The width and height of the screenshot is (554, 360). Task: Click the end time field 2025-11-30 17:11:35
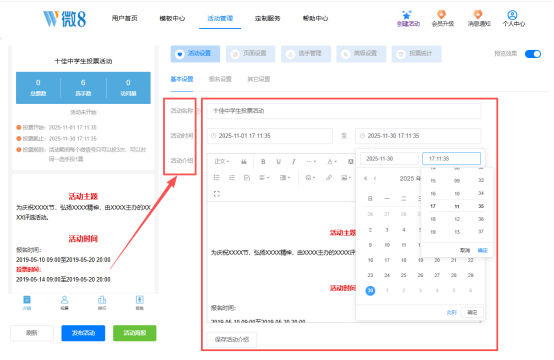click(418, 136)
